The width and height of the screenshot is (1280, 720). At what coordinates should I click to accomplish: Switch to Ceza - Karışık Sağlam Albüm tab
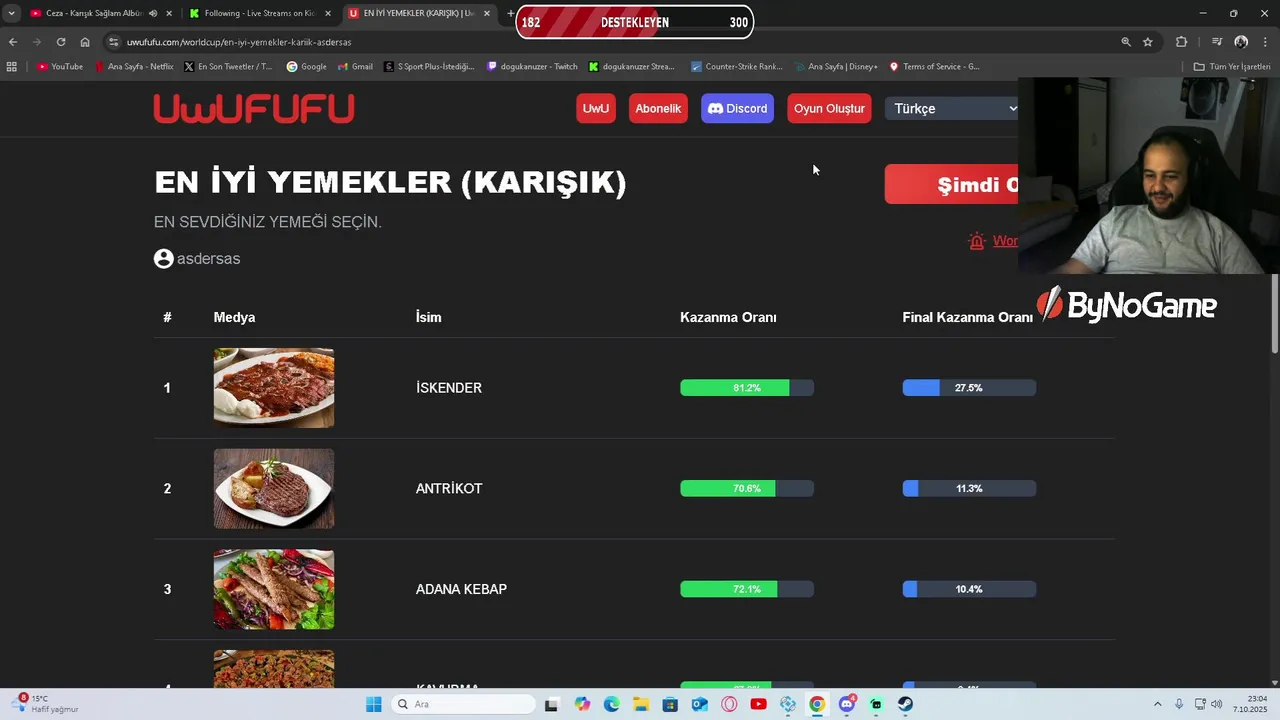click(100, 13)
